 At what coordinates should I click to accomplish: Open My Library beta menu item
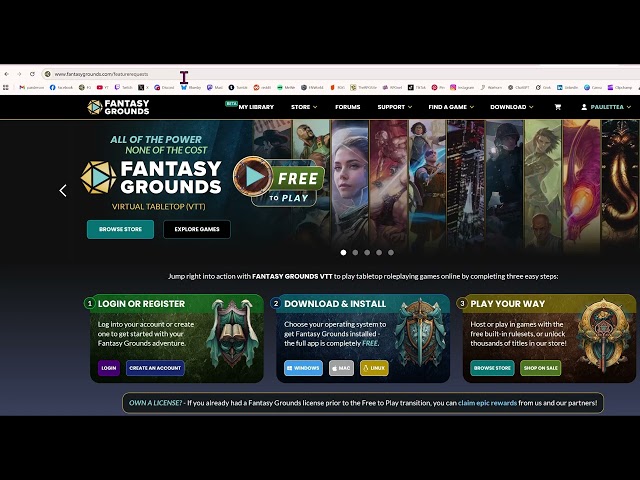(x=256, y=107)
